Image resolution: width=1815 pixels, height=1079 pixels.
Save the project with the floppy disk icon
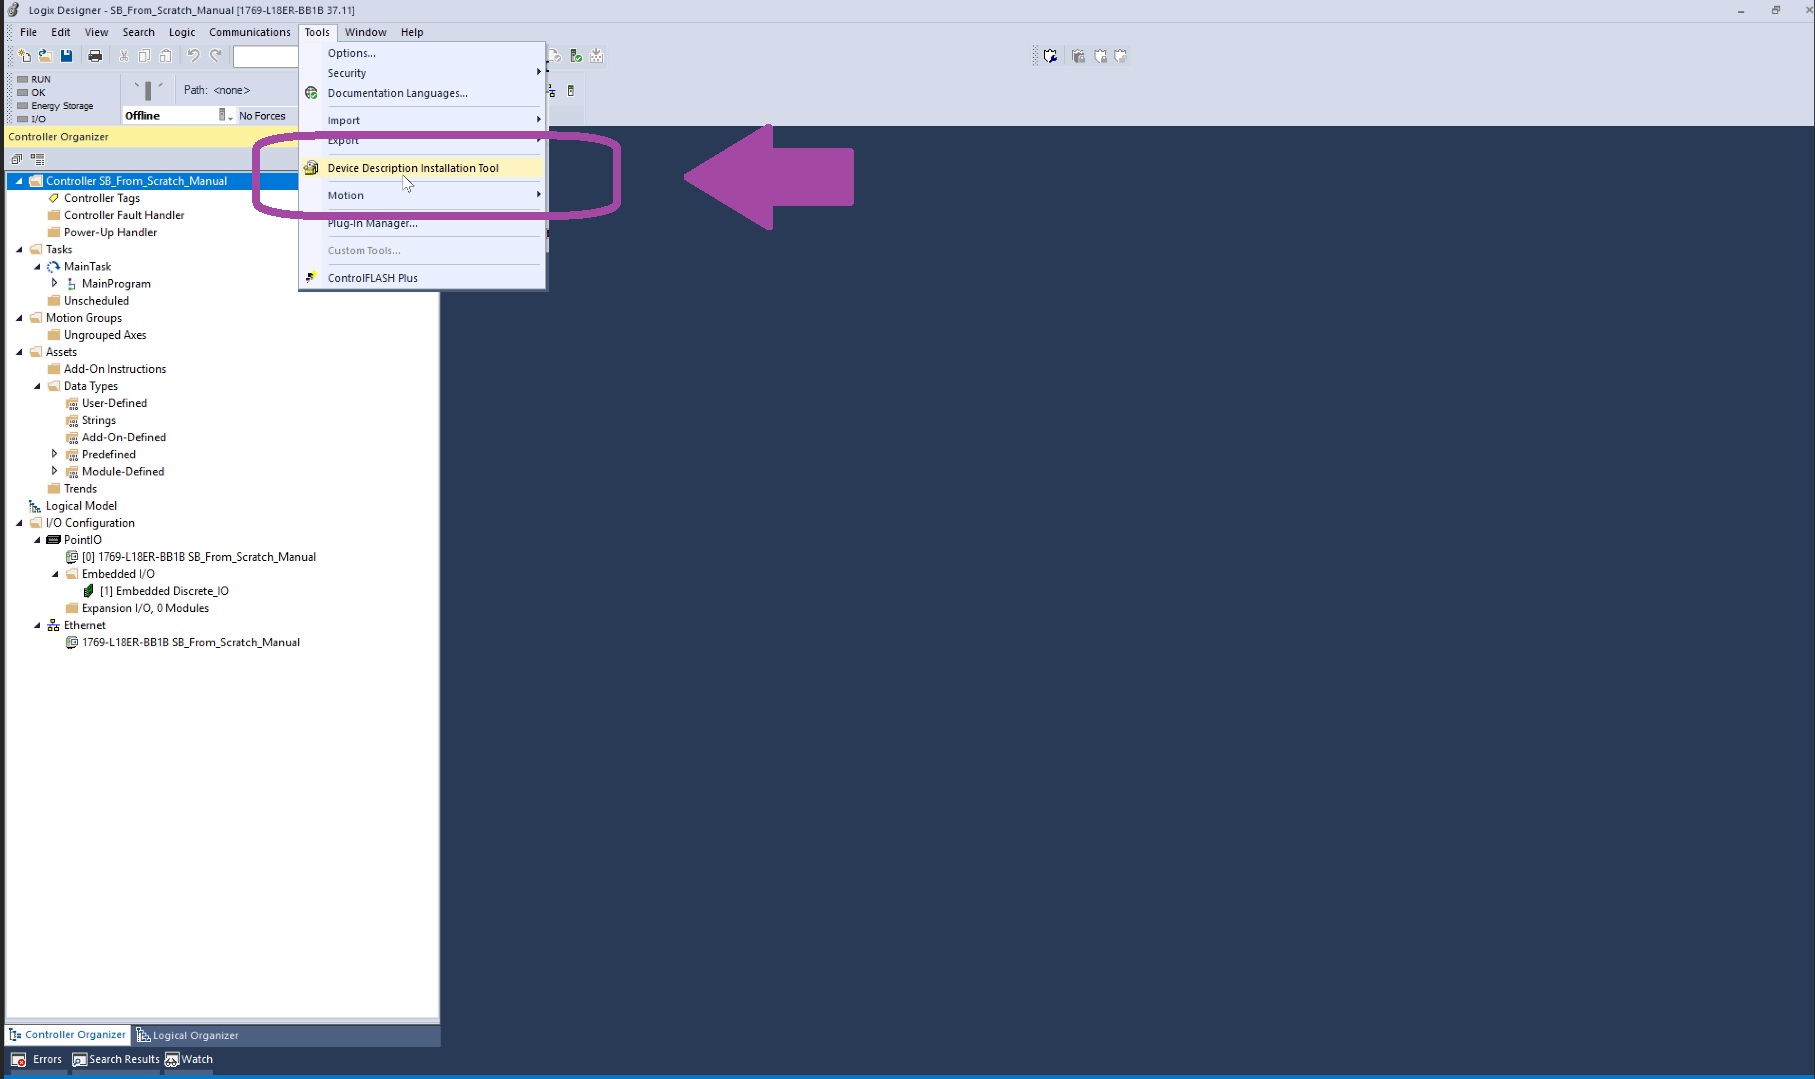click(x=66, y=56)
